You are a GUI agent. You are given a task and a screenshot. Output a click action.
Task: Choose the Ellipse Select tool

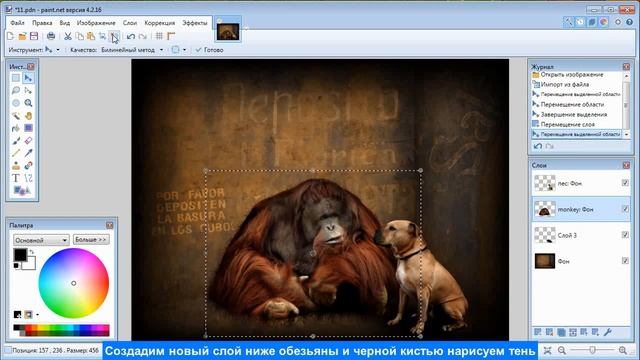[16, 103]
